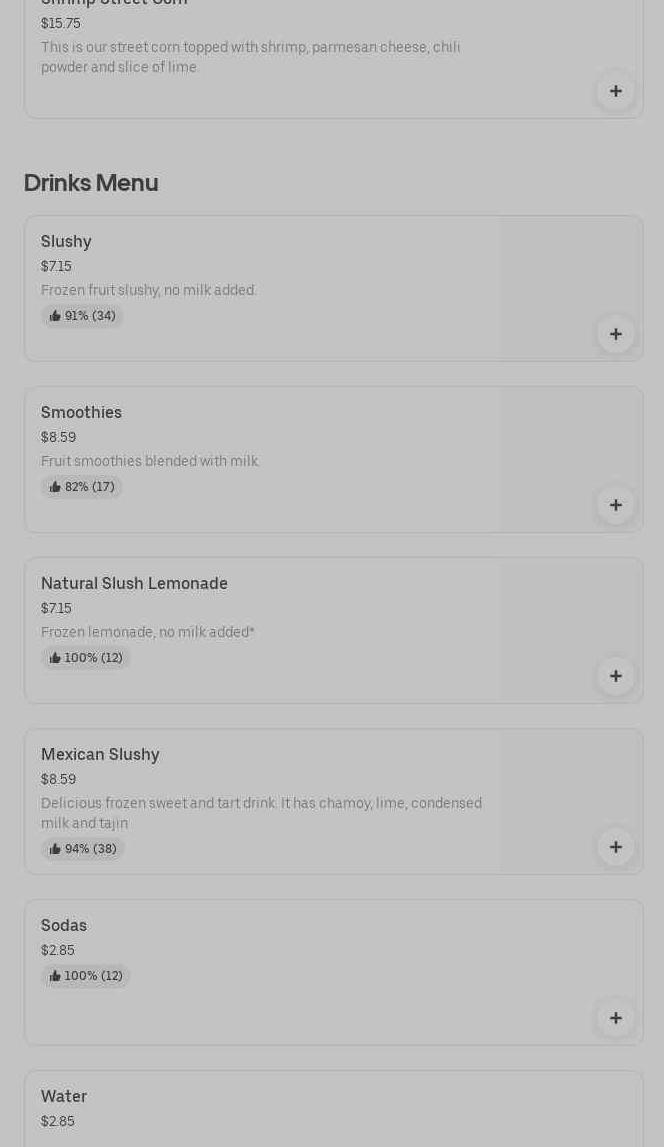Select the Water menu item

pyautogui.click(x=333, y=1109)
